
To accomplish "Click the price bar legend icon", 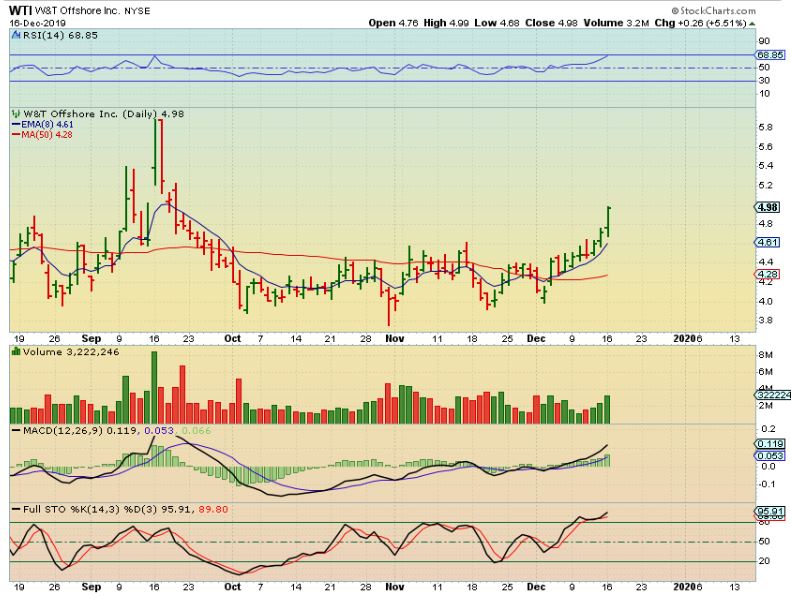I will (16, 114).
